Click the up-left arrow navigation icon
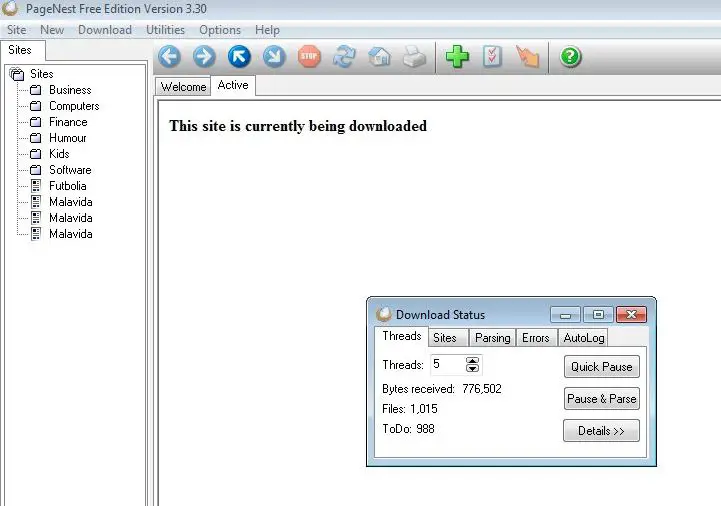721x506 pixels. point(239,57)
